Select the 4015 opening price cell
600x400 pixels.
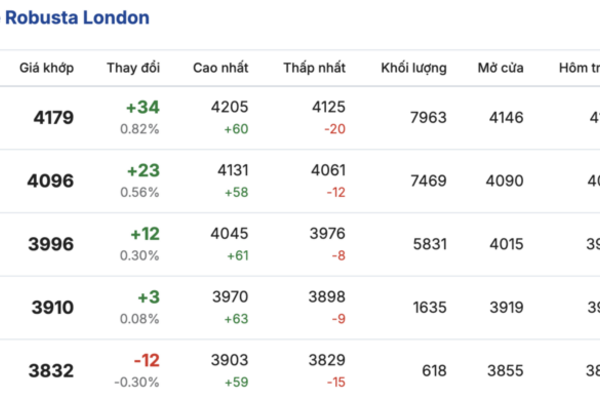pos(505,244)
